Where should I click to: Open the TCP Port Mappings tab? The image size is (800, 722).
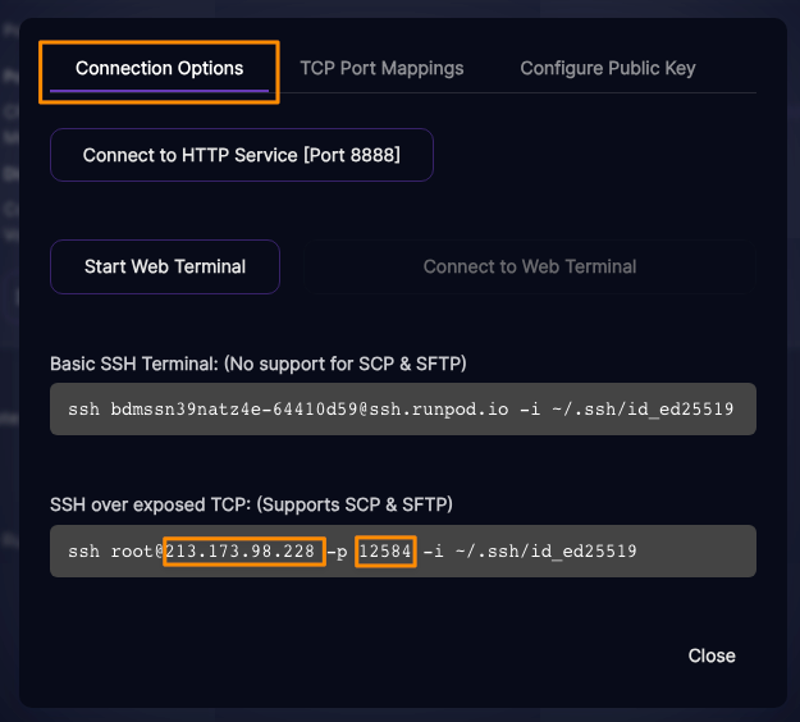click(382, 68)
